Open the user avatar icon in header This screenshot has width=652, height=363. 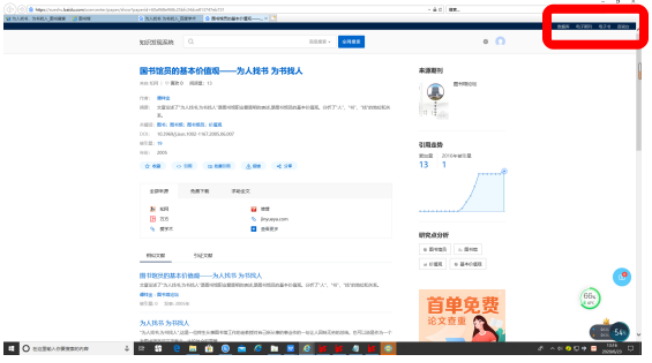coord(500,41)
